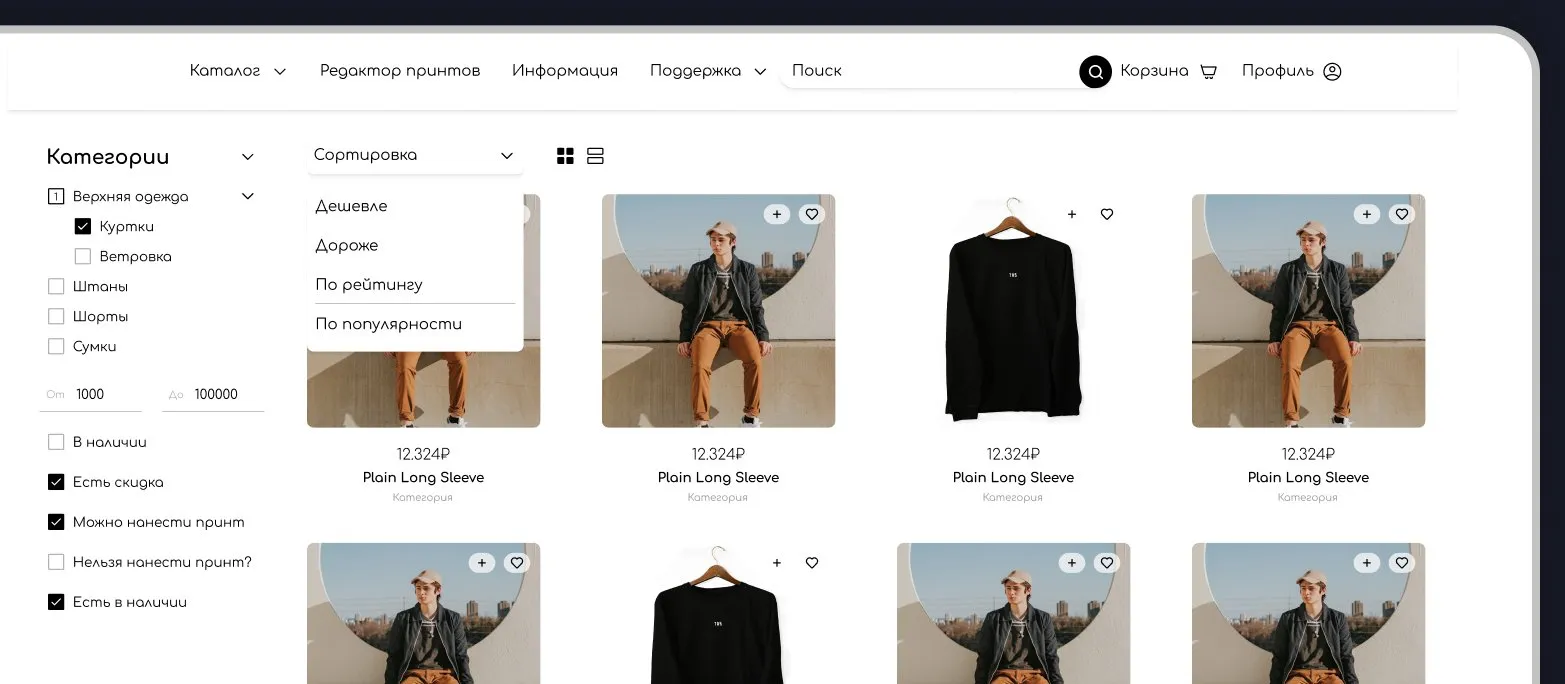This screenshot has height=684, width=1565.
Task: Open Plain Long Sleeve title under top-row black sweater
Action: [1013, 478]
